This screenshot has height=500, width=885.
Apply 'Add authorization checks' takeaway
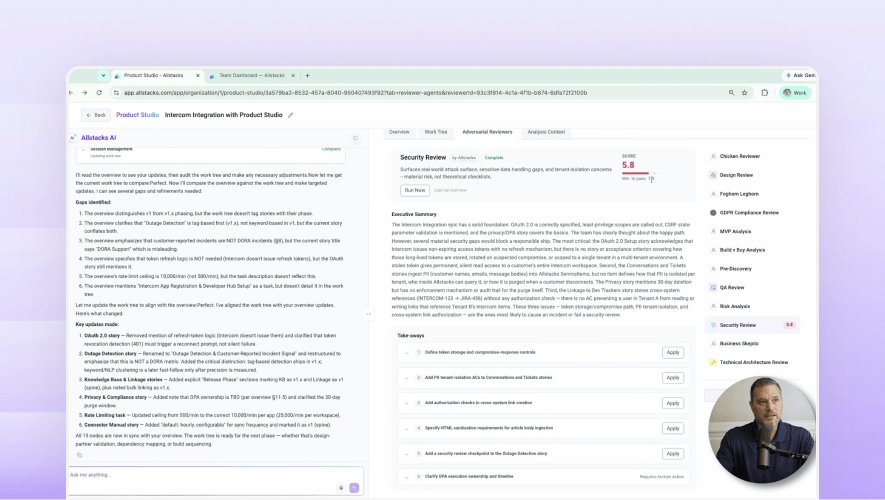coord(673,403)
